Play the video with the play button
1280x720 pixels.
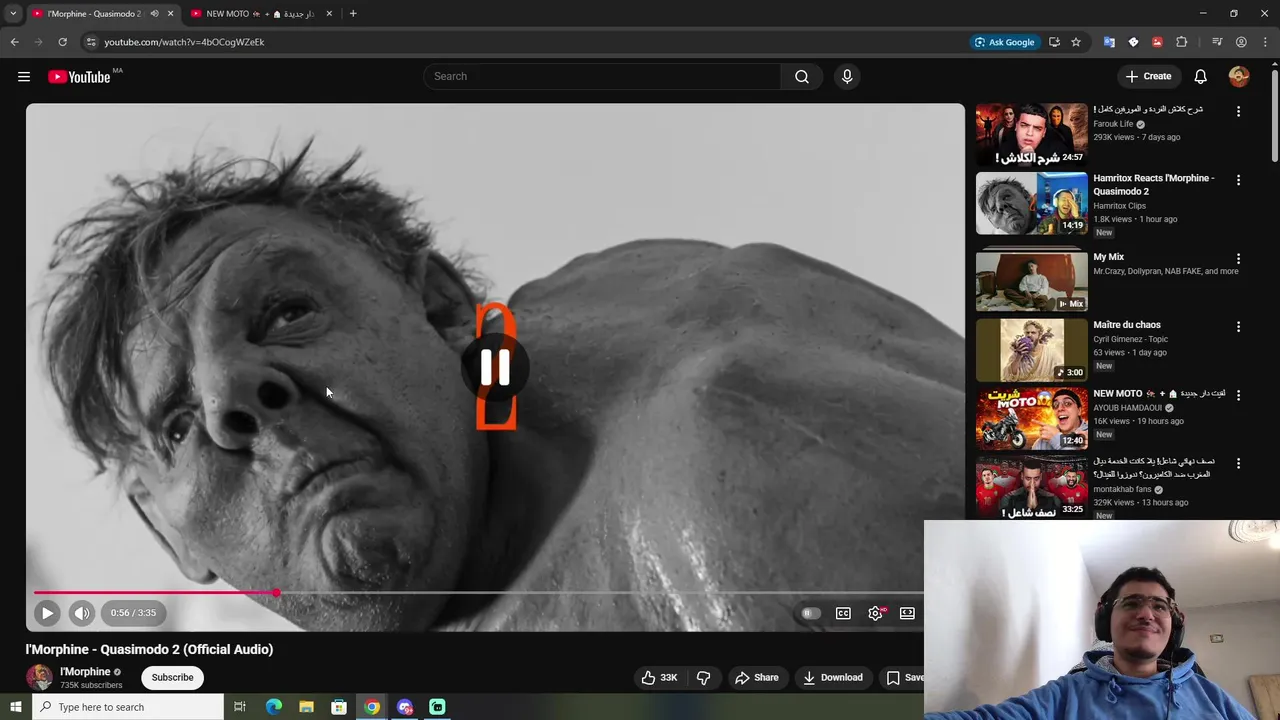47,613
